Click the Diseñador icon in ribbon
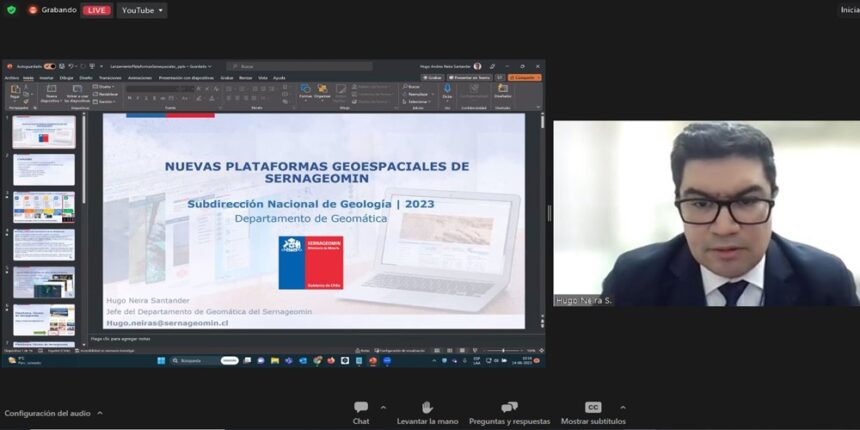 pos(502,91)
